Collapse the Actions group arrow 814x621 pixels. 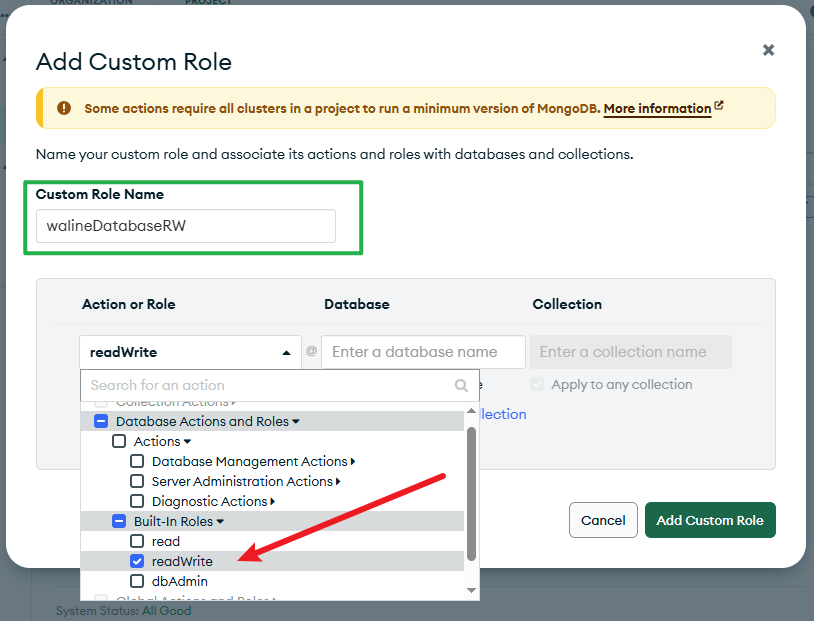click(x=187, y=441)
